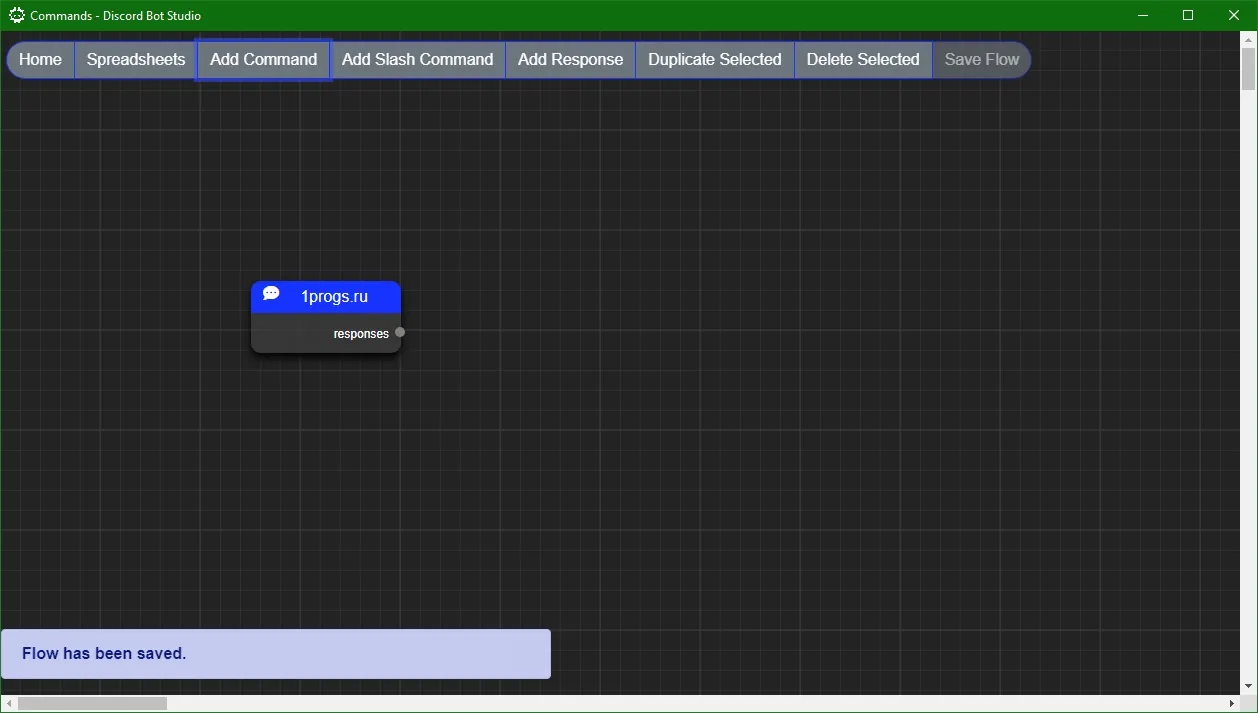Click Duplicate Selected

(714, 59)
